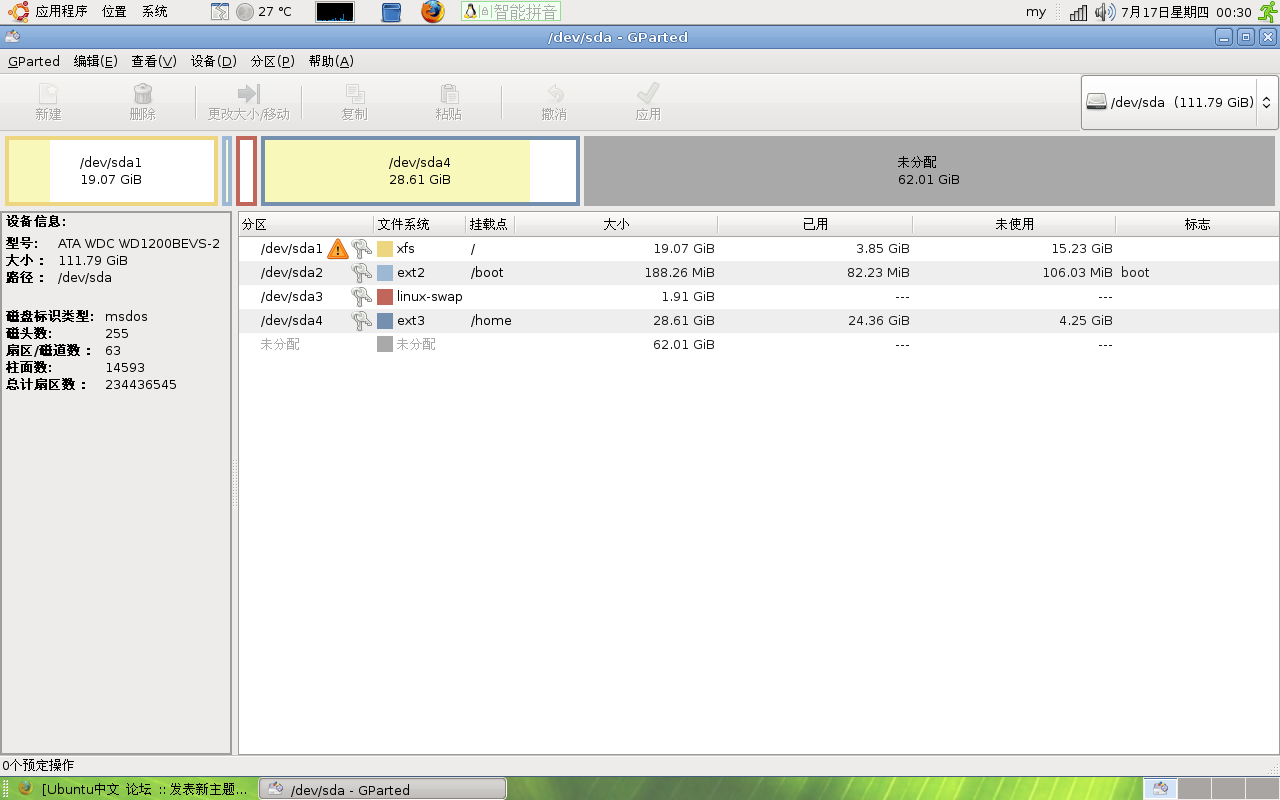
Task: Open the 分区(P) partition menu
Action: [x=272, y=61]
